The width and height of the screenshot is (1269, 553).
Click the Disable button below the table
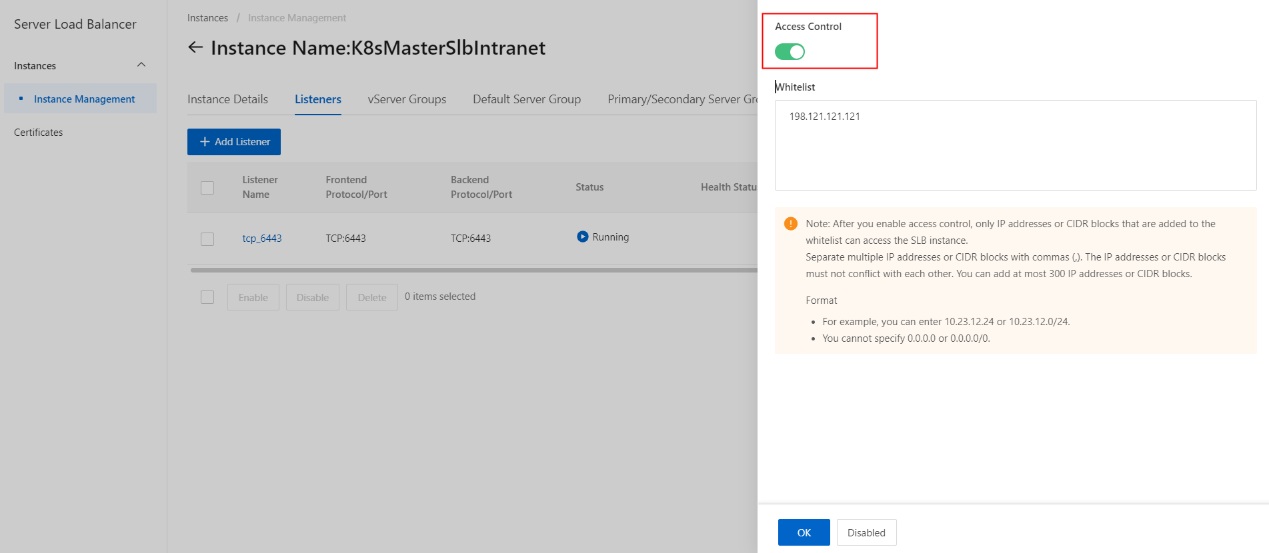coord(313,297)
